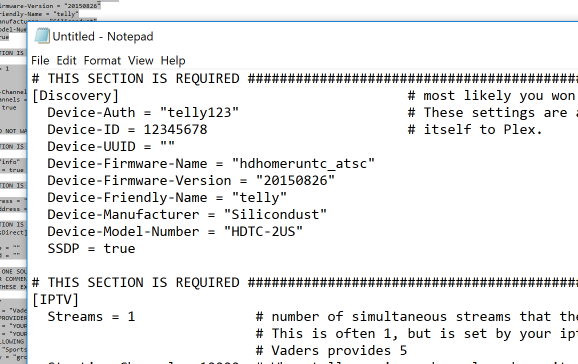
Task: Click the Untitled - Notepad window title
Action: [x=103, y=37]
